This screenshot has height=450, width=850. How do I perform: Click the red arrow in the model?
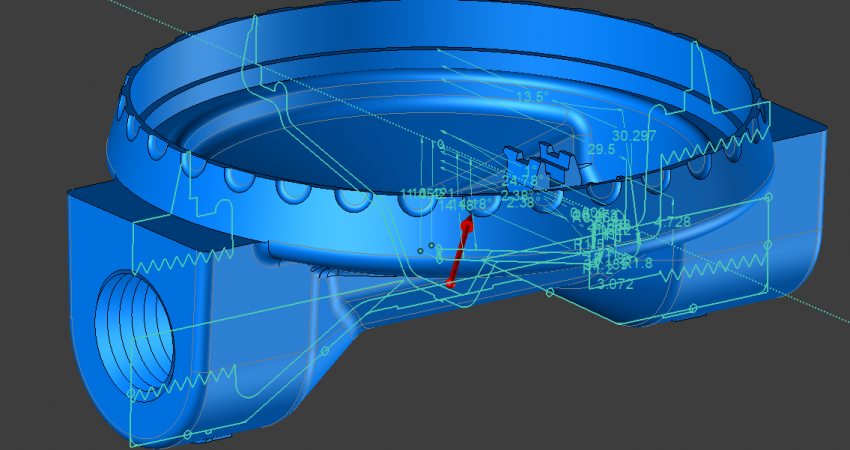[x=461, y=252]
